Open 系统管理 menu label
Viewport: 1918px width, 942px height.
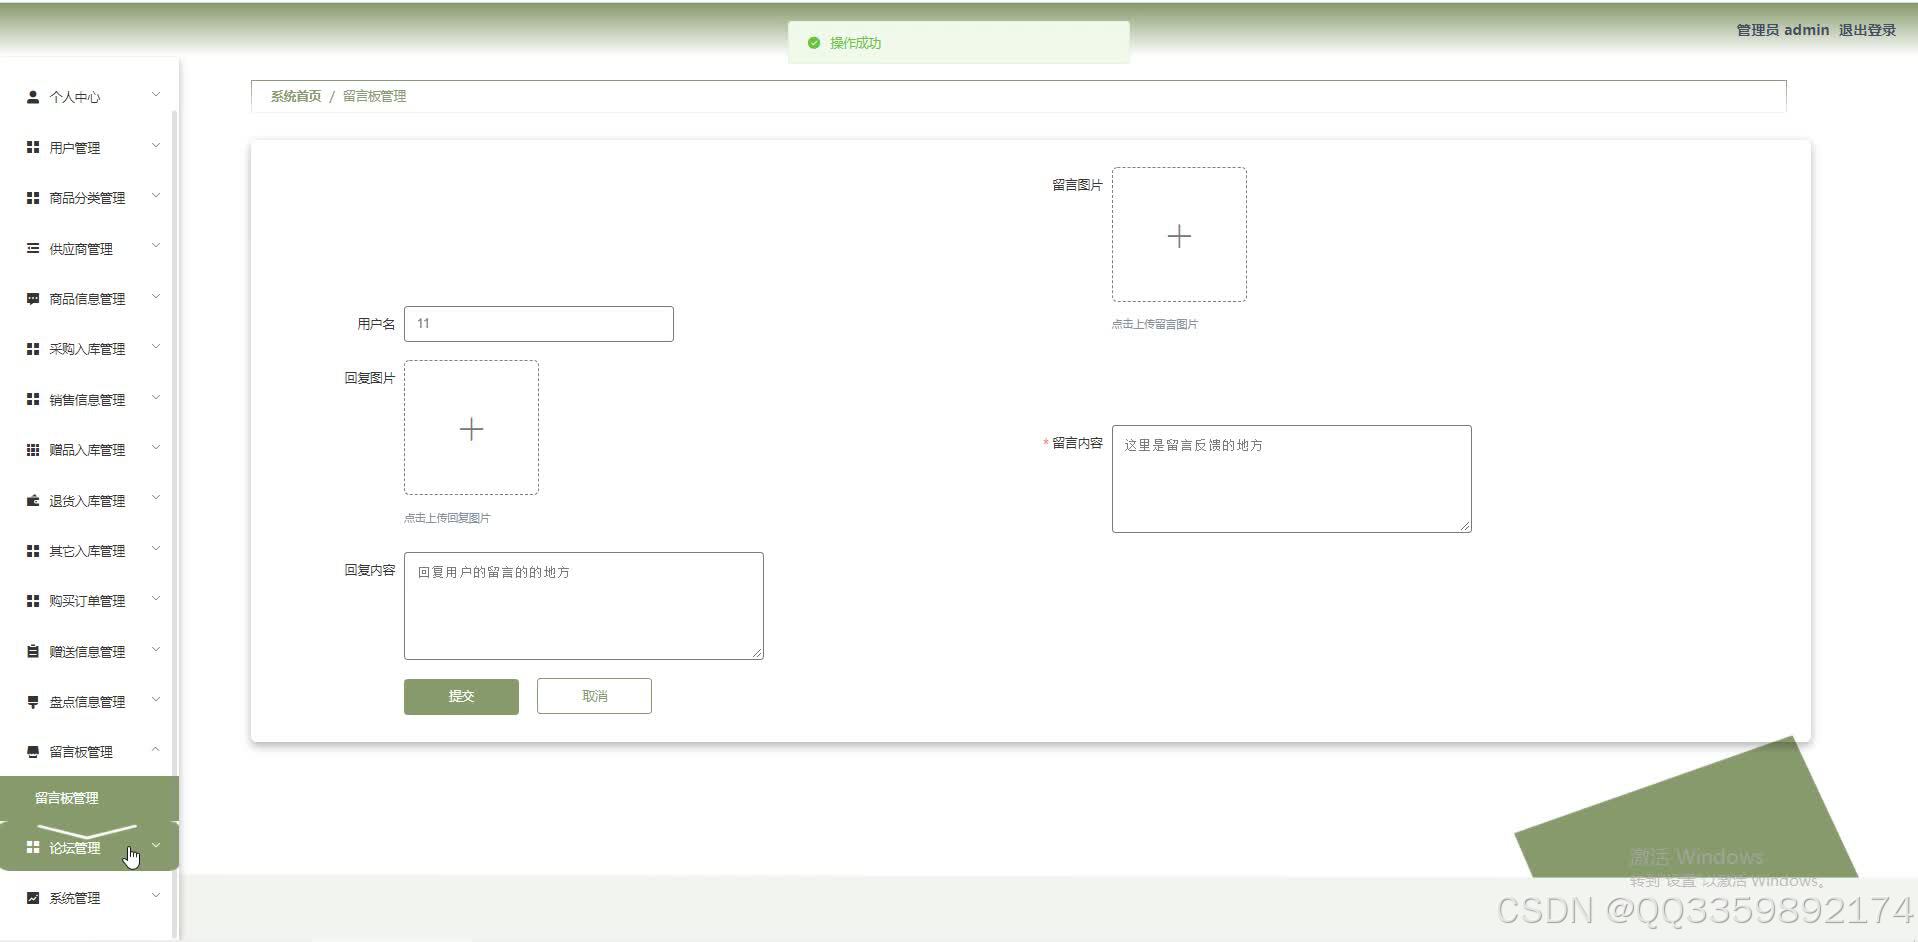[x=75, y=898]
